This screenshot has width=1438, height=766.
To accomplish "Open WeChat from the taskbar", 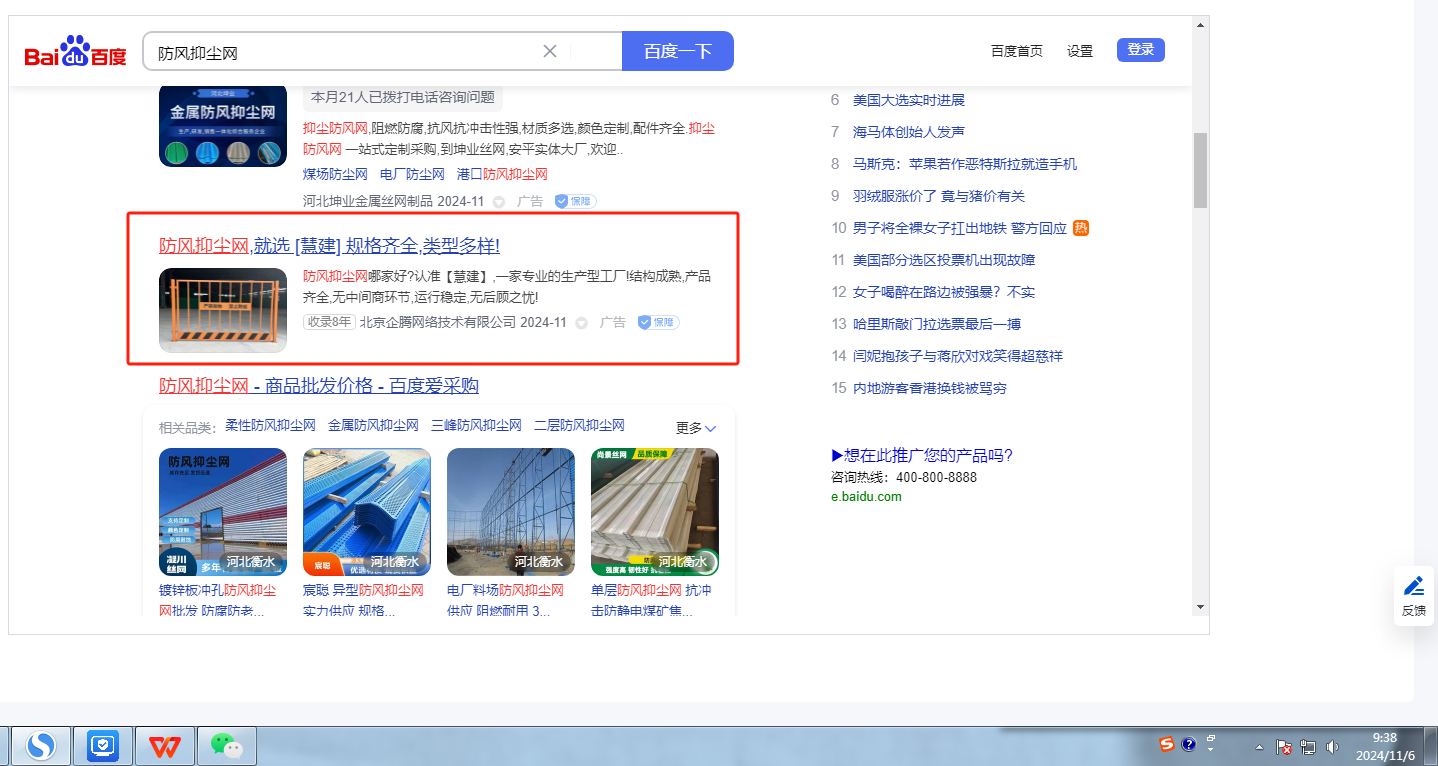I will [x=227, y=746].
